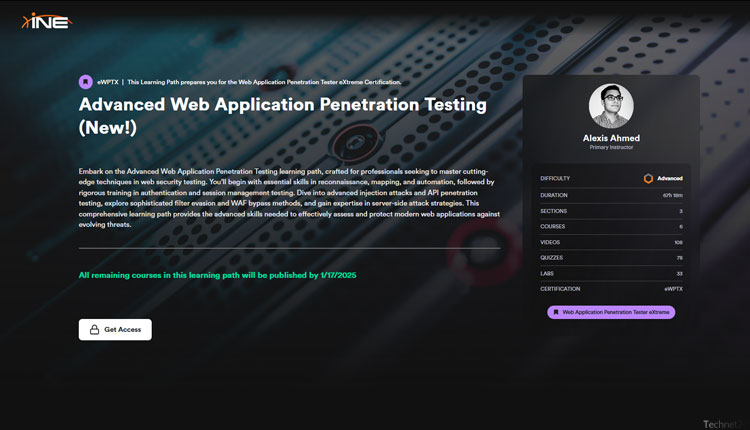Click the COURSES row label
Screen dimensions: 750x430
[552, 226]
